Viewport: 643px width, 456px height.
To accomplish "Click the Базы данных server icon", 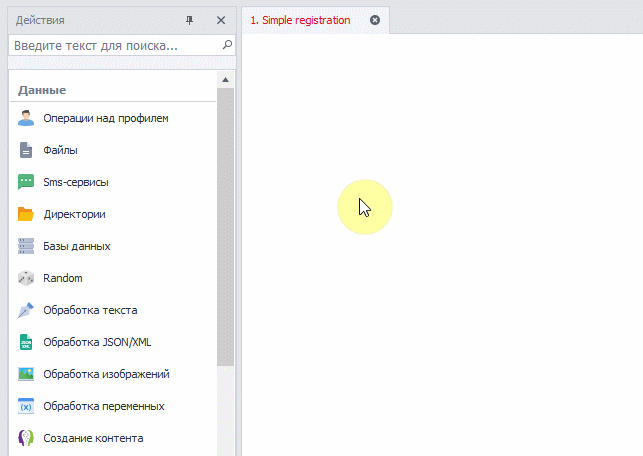I will [x=26, y=246].
